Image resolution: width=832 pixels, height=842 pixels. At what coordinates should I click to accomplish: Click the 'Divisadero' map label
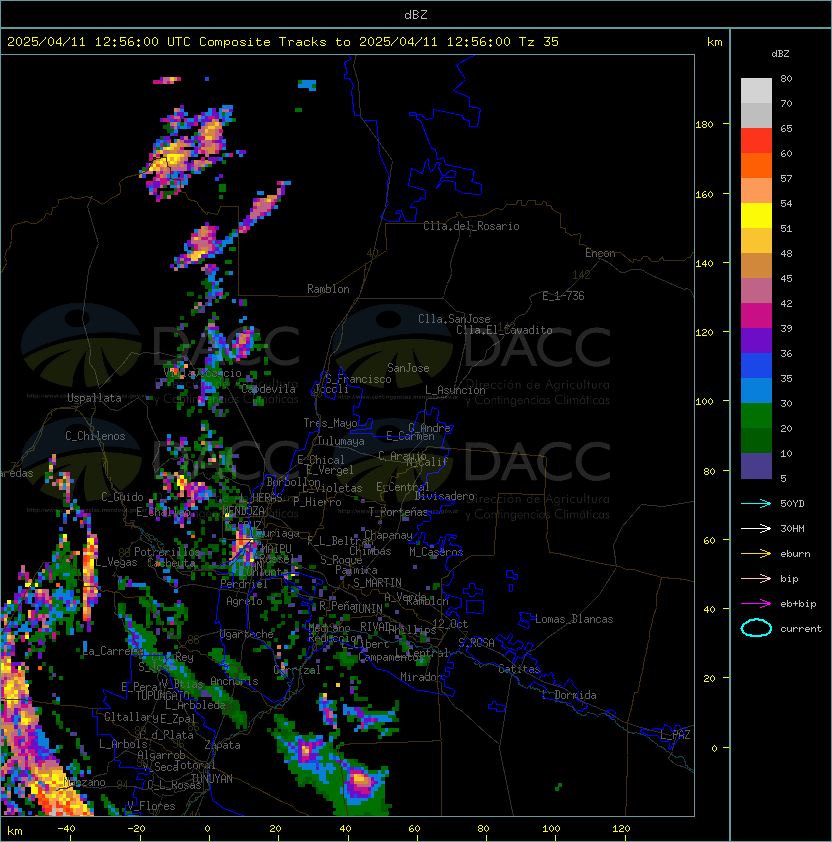click(444, 496)
